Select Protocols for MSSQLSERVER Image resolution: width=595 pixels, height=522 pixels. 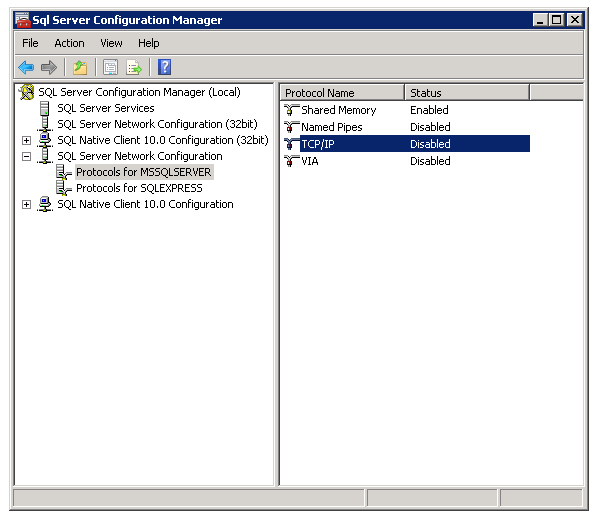pyautogui.click(x=143, y=172)
